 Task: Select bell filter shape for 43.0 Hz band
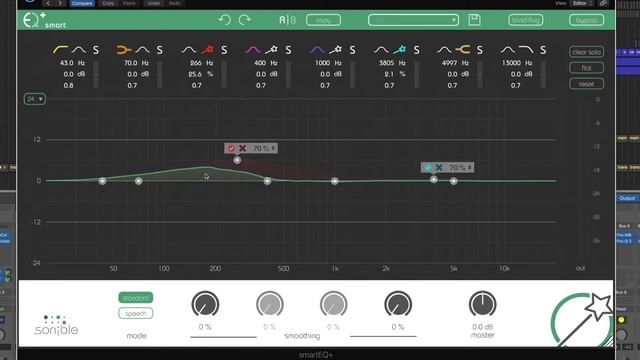[79, 50]
